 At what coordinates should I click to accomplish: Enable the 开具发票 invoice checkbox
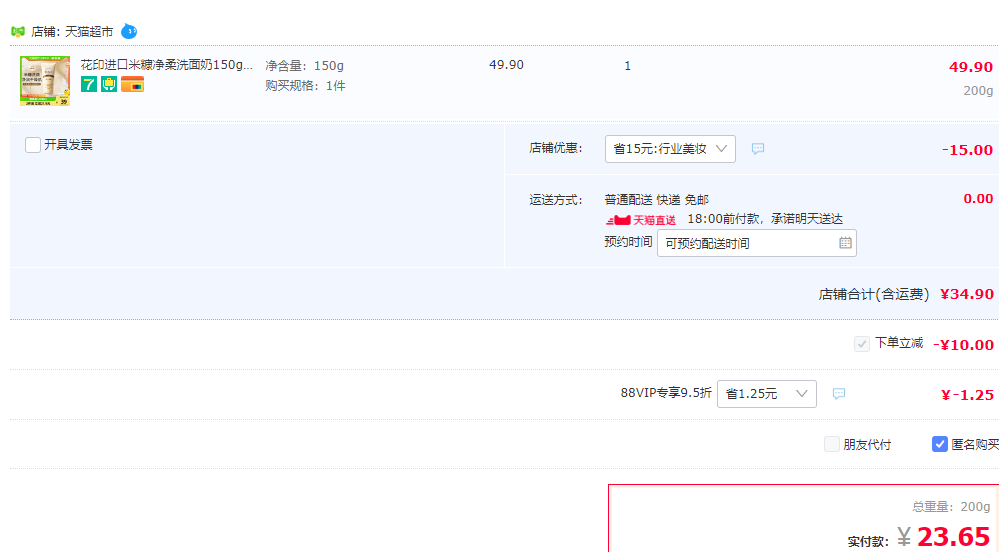(33, 145)
